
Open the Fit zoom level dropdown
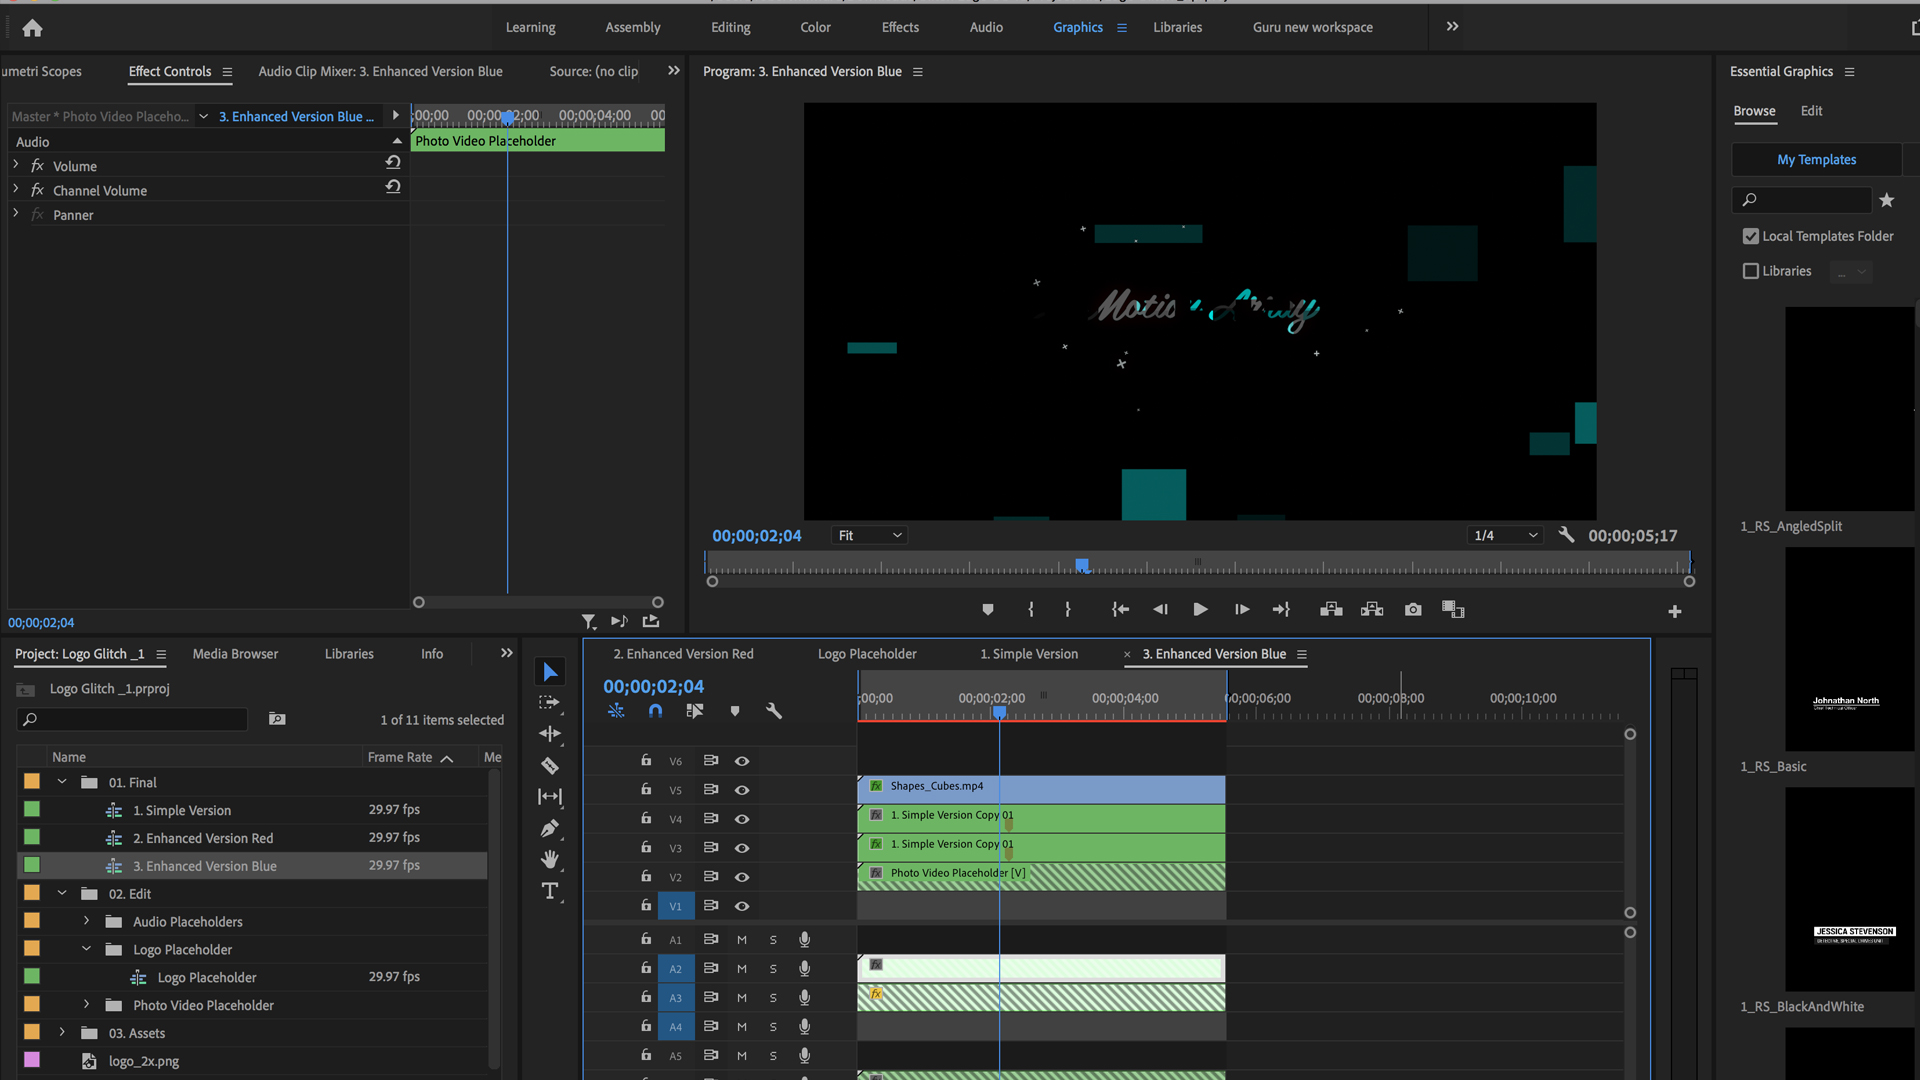868,535
